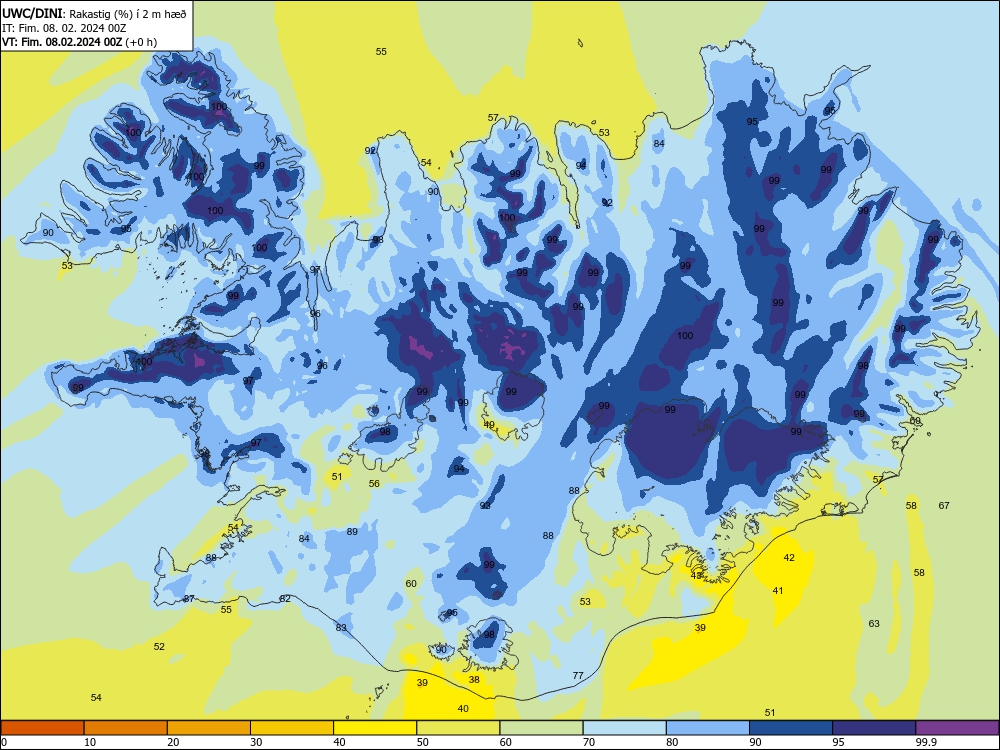The image size is (1000, 750).
Task: Click the '30' legend tick label
Action: click(x=256, y=742)
